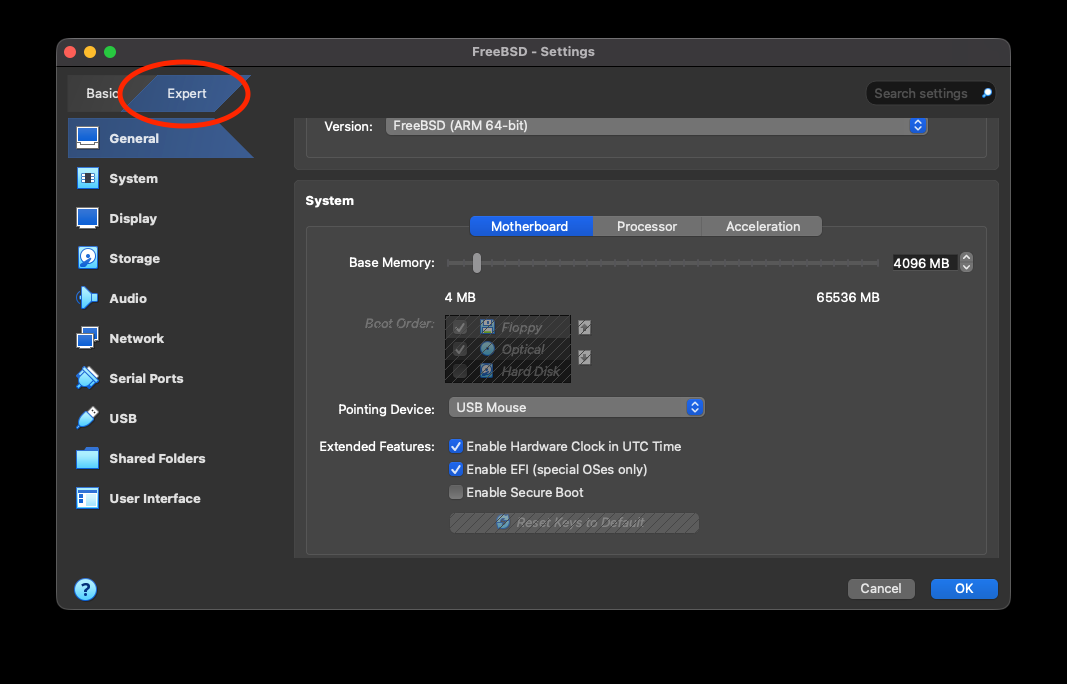Image resolution: width=1067 pixels, height=684 pixels.
Task: Select the Storage label in the sidebar
Action: click(135, 259)
